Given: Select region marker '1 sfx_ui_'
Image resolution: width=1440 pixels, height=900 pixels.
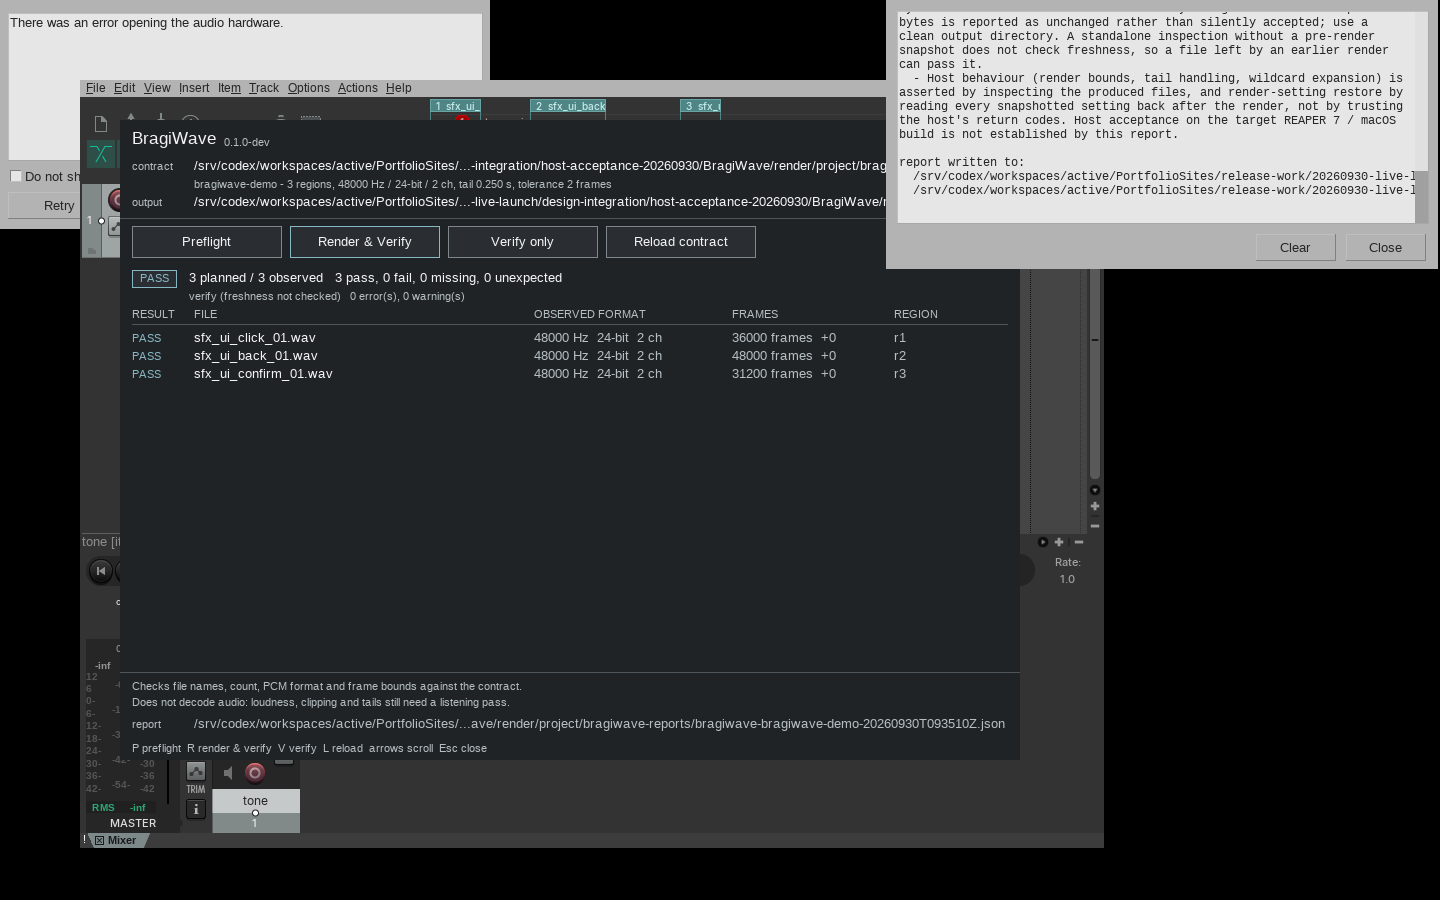Looking at the screenshot, I should click(x=456, y=106).
